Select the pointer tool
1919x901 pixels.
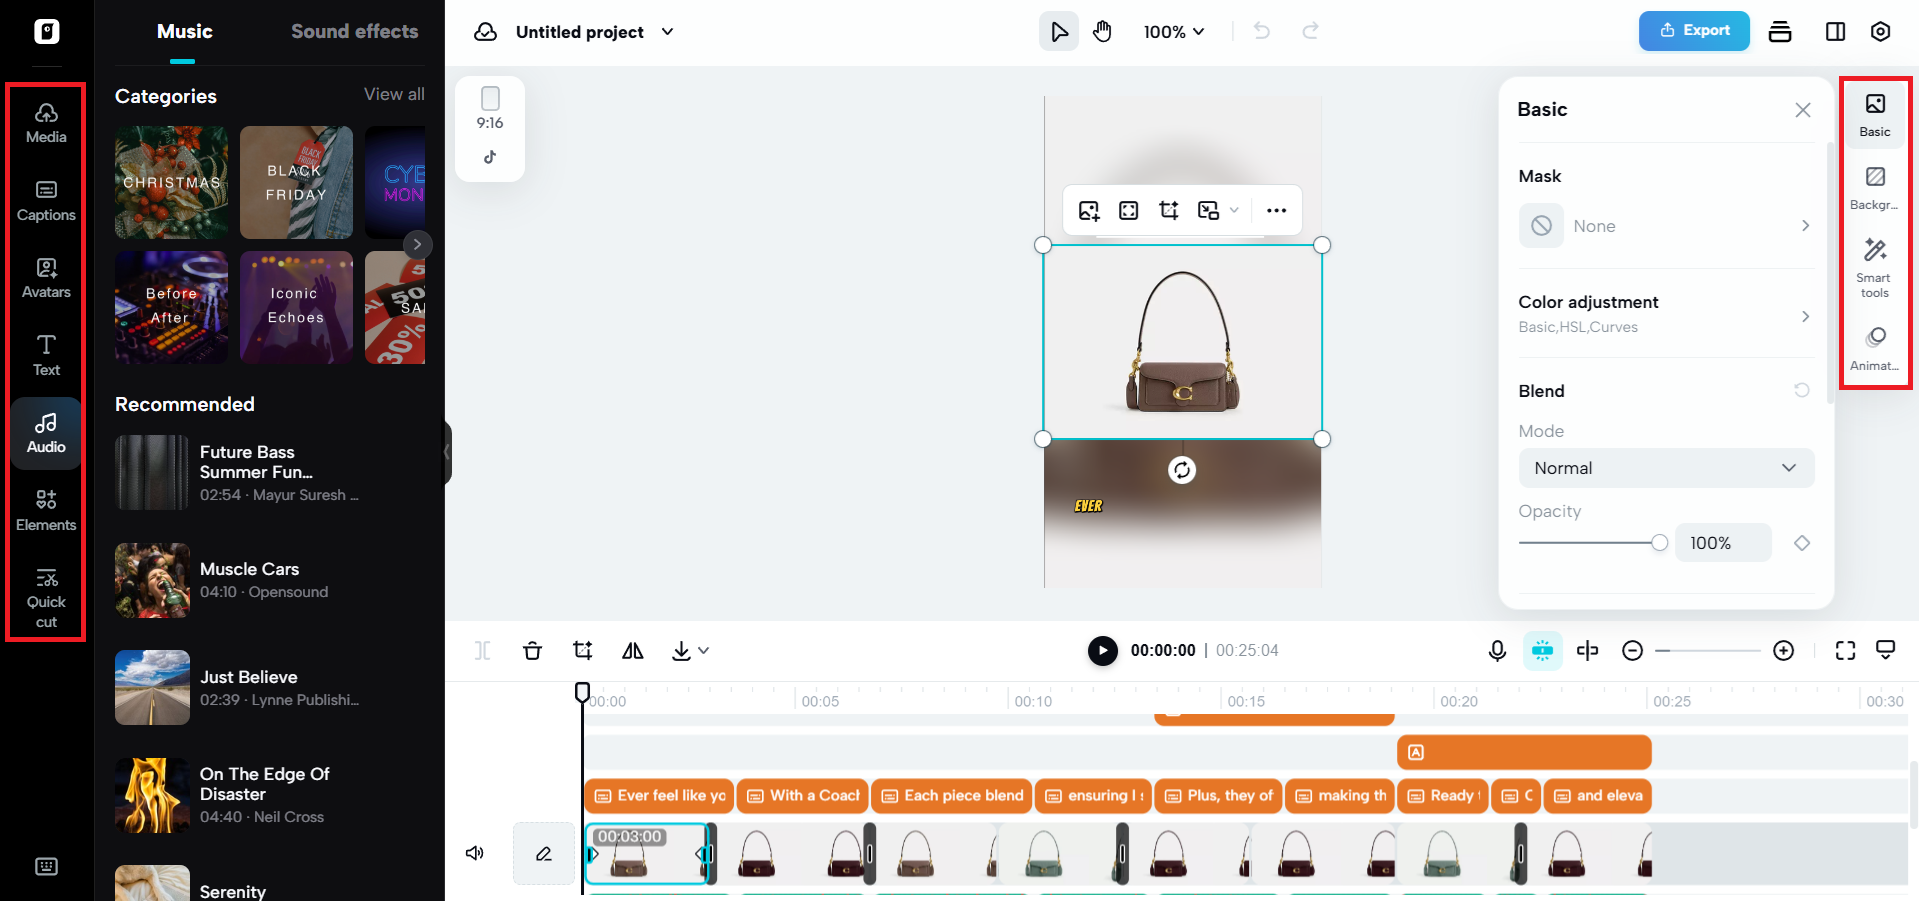pos(1059,32)
